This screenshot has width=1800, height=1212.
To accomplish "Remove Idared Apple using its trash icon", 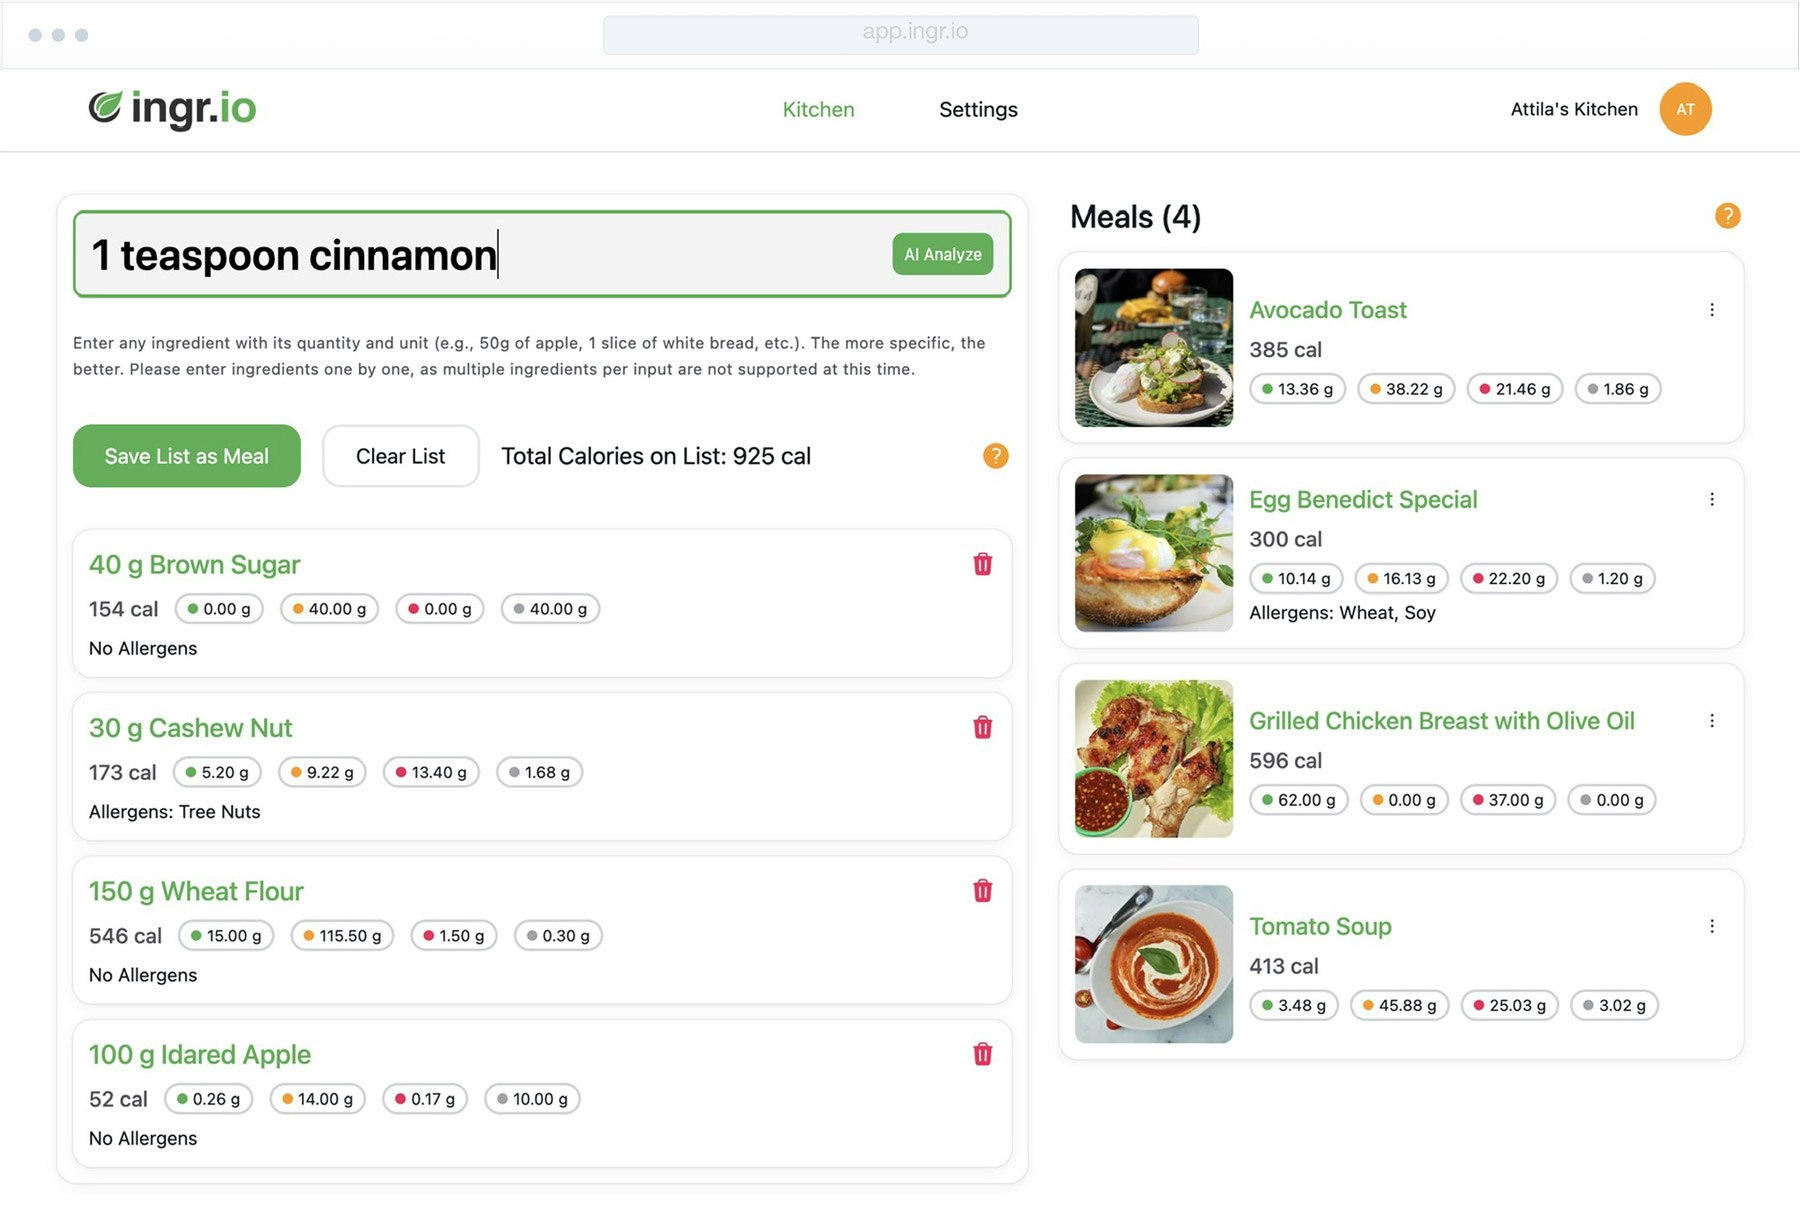I will (x=983, y=1053).
